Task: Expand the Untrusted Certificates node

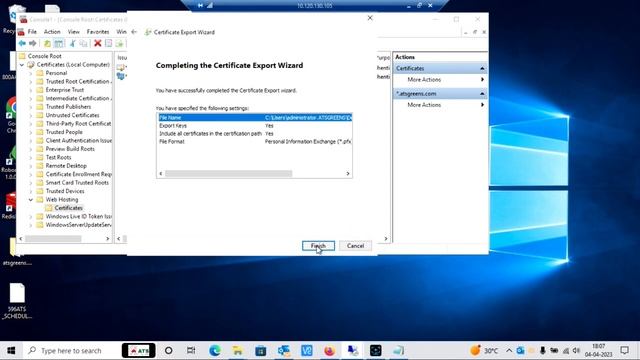Action: tap(31, 116)
